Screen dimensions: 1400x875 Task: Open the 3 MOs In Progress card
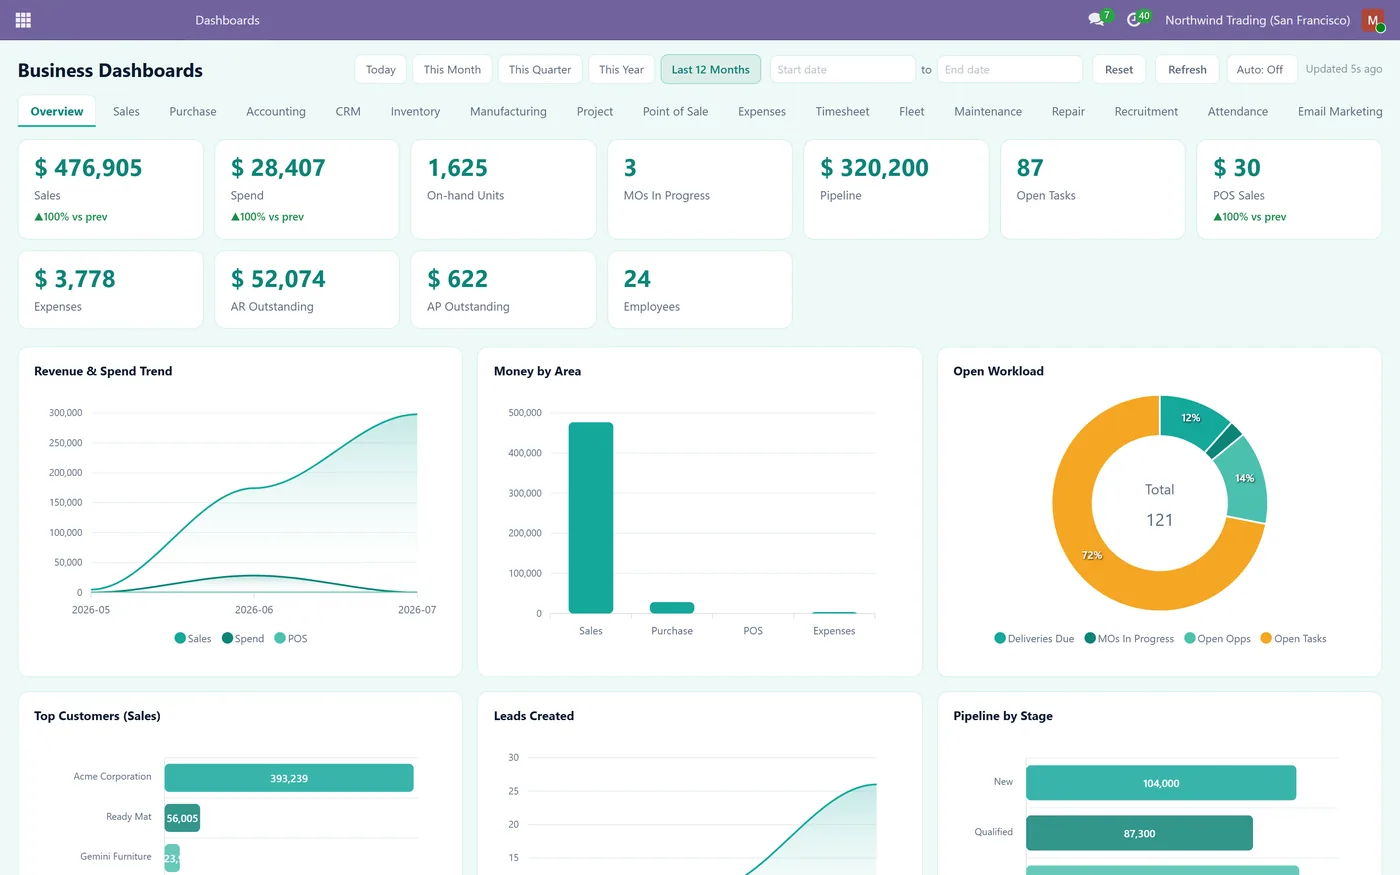700,189
